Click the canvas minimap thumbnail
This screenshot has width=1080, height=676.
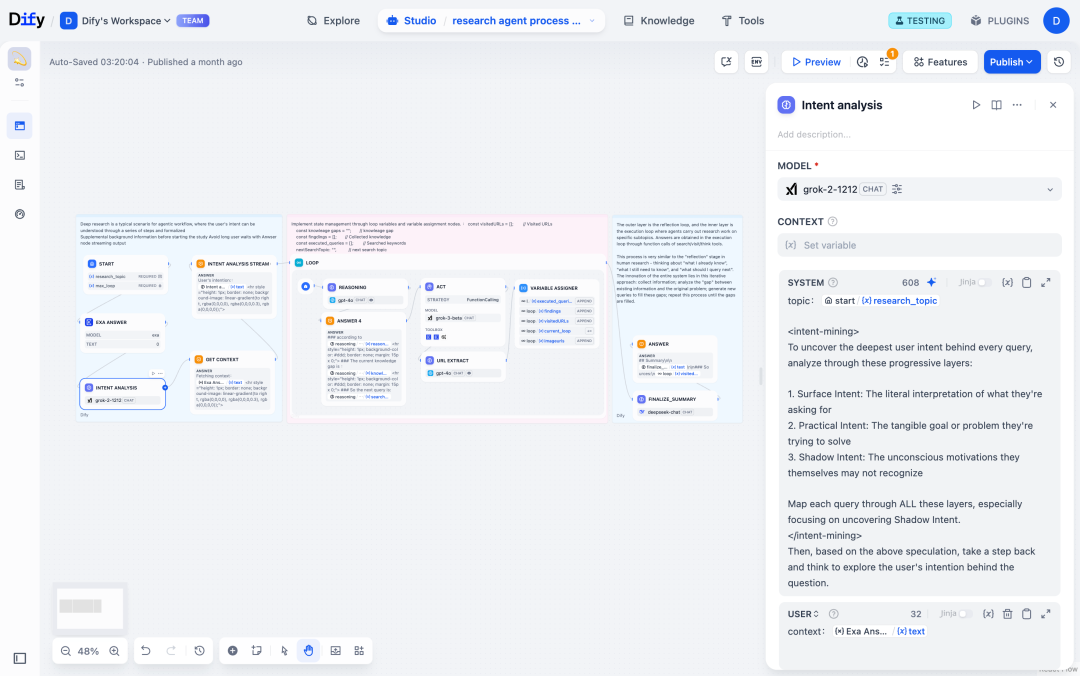point(90,608)
